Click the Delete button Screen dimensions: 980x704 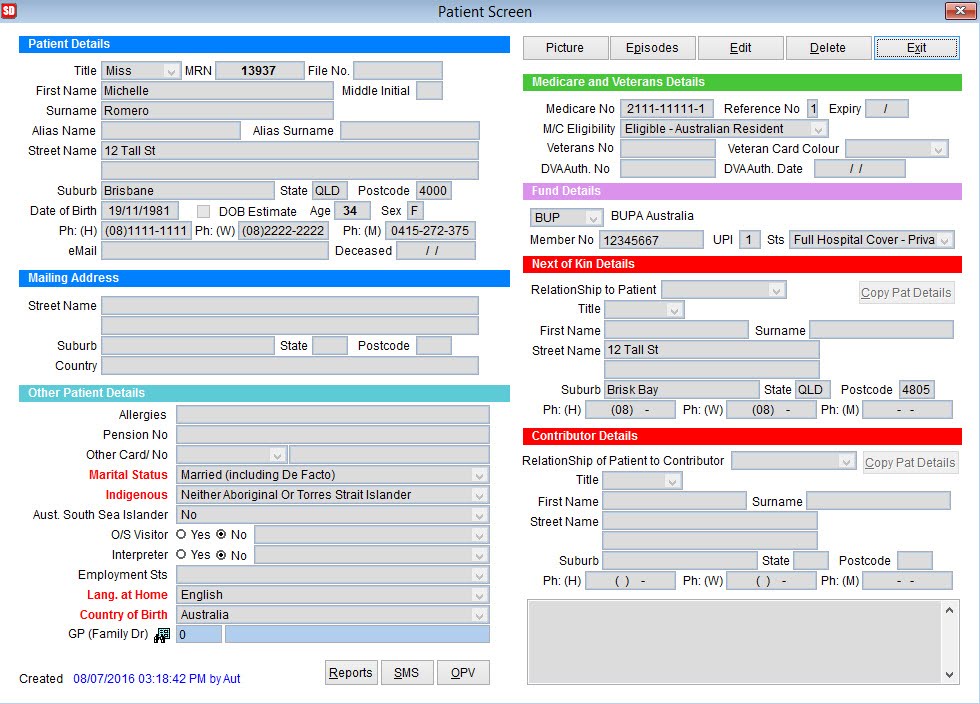pos(828,48)
